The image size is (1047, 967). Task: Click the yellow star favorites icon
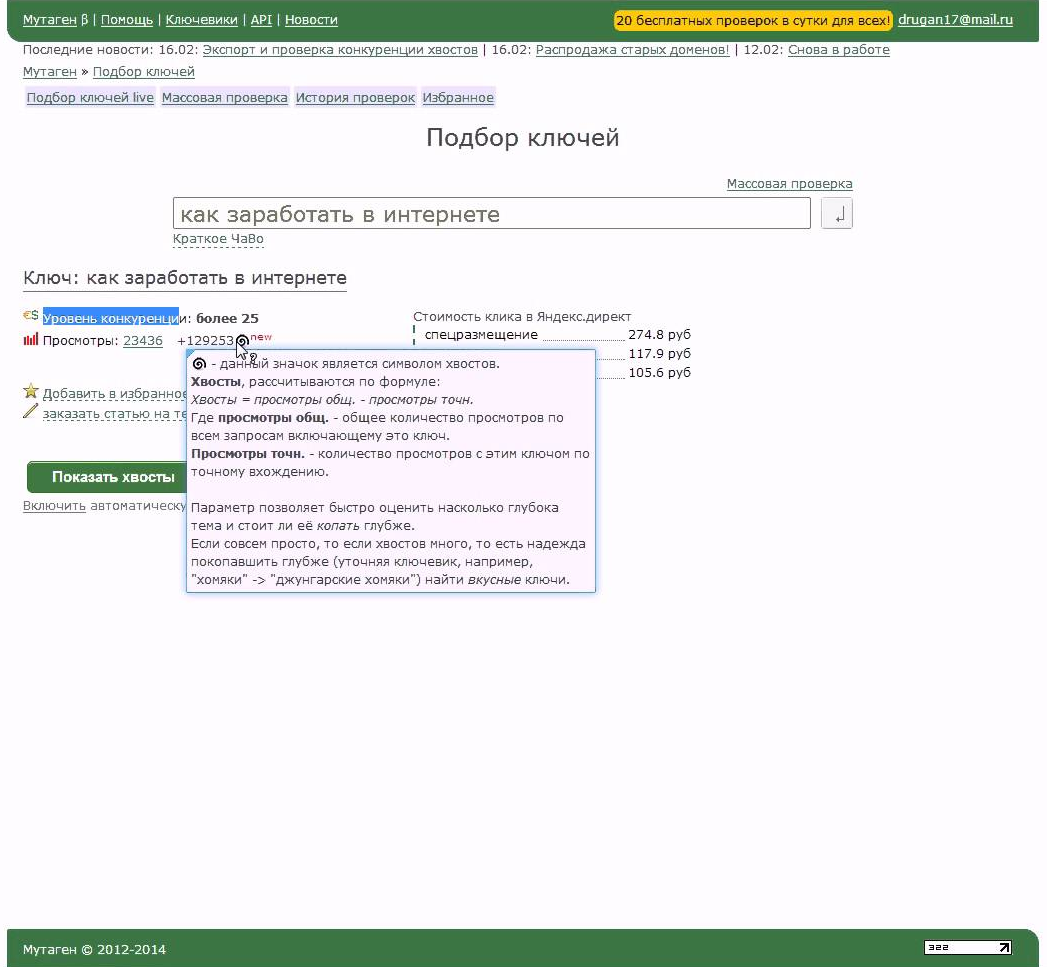click(31, 392)
